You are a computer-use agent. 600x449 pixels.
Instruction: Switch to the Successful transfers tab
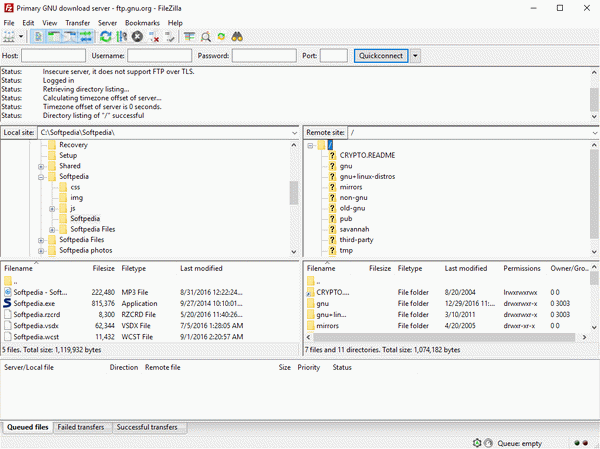(x=147, y=427)
